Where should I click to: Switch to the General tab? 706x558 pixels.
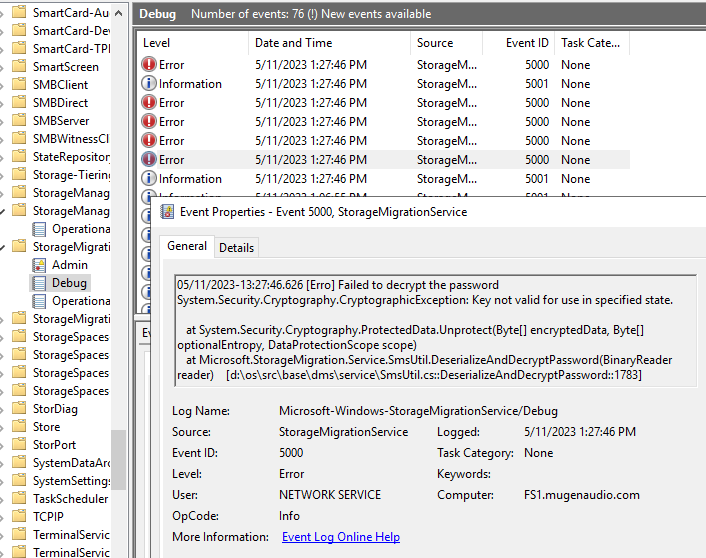click(x=187, y=246)
